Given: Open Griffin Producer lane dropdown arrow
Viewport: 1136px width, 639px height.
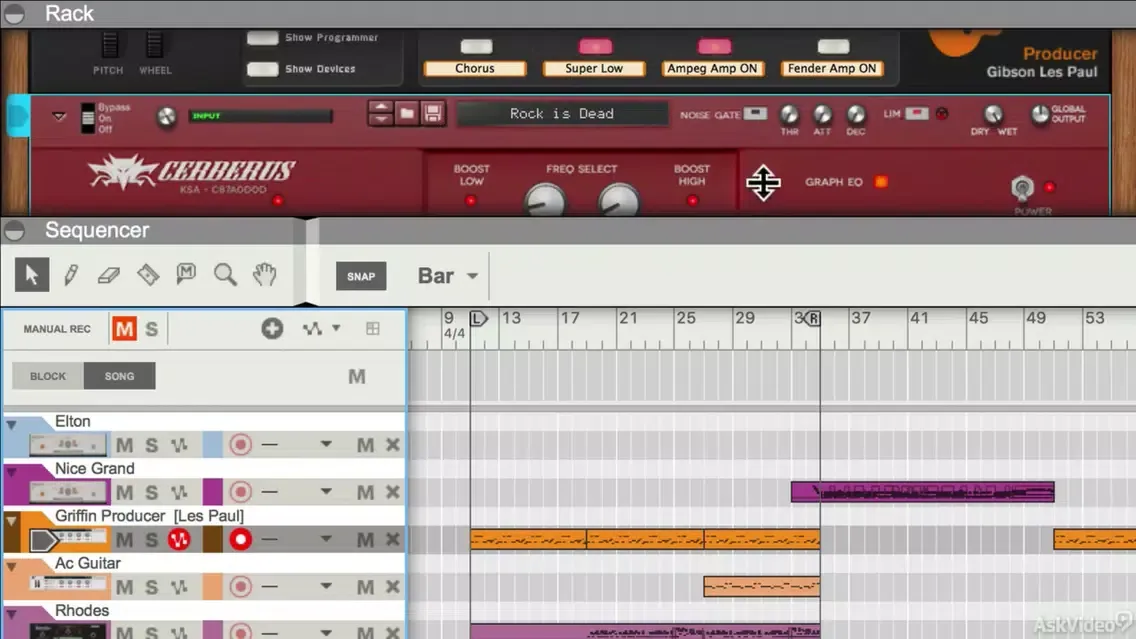Looking at the screenshot, I should [x=326, y=539].
